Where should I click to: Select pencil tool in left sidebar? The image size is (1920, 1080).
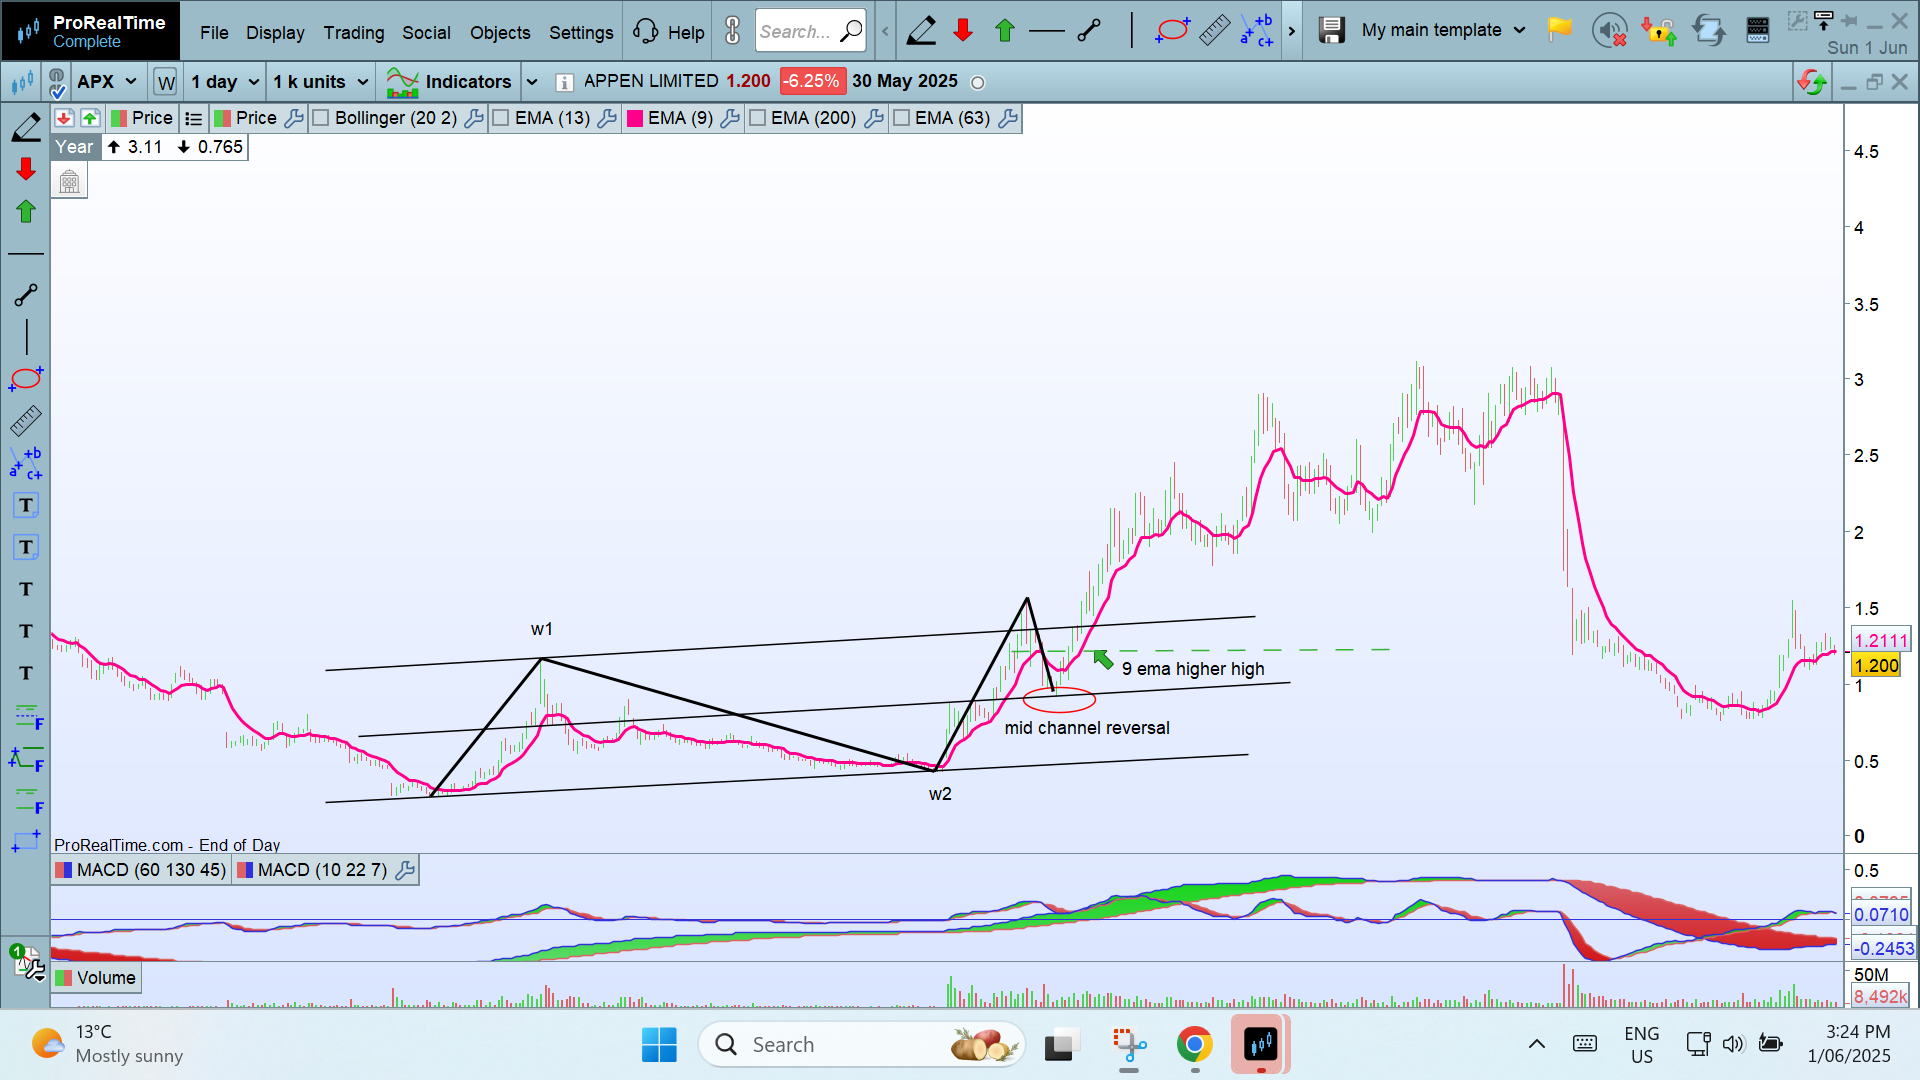tap(26, 127)
